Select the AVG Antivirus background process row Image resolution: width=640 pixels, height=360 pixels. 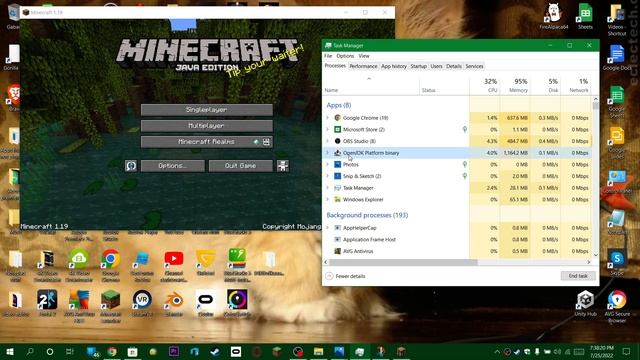tap(457, 251)
